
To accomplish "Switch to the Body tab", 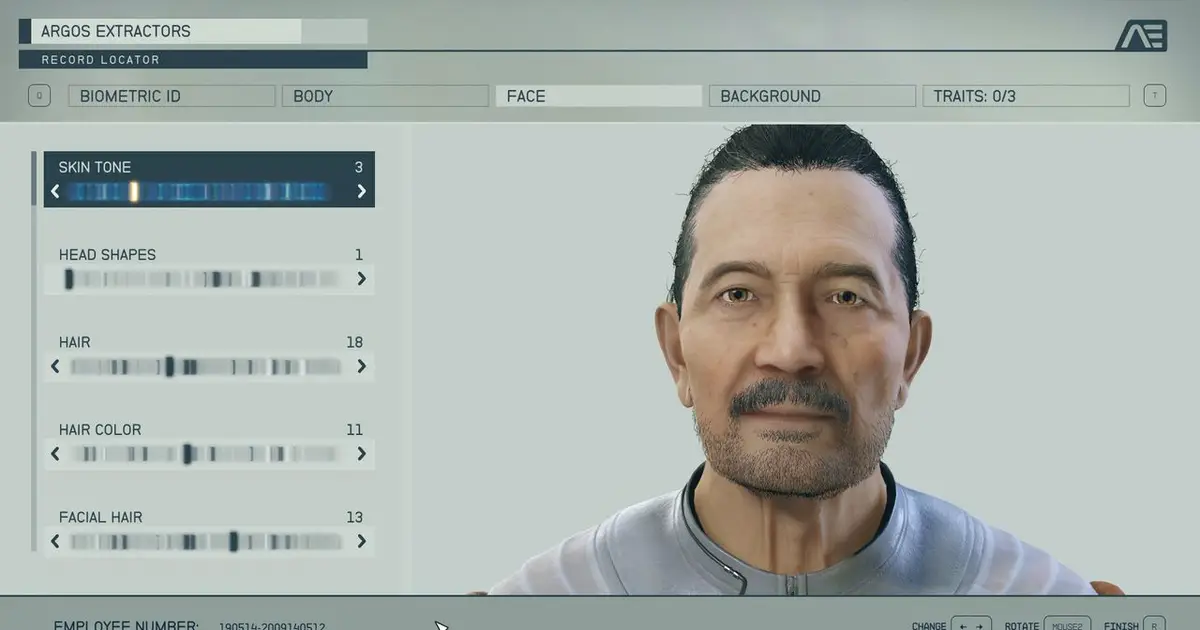I will (x=385, y=96).
